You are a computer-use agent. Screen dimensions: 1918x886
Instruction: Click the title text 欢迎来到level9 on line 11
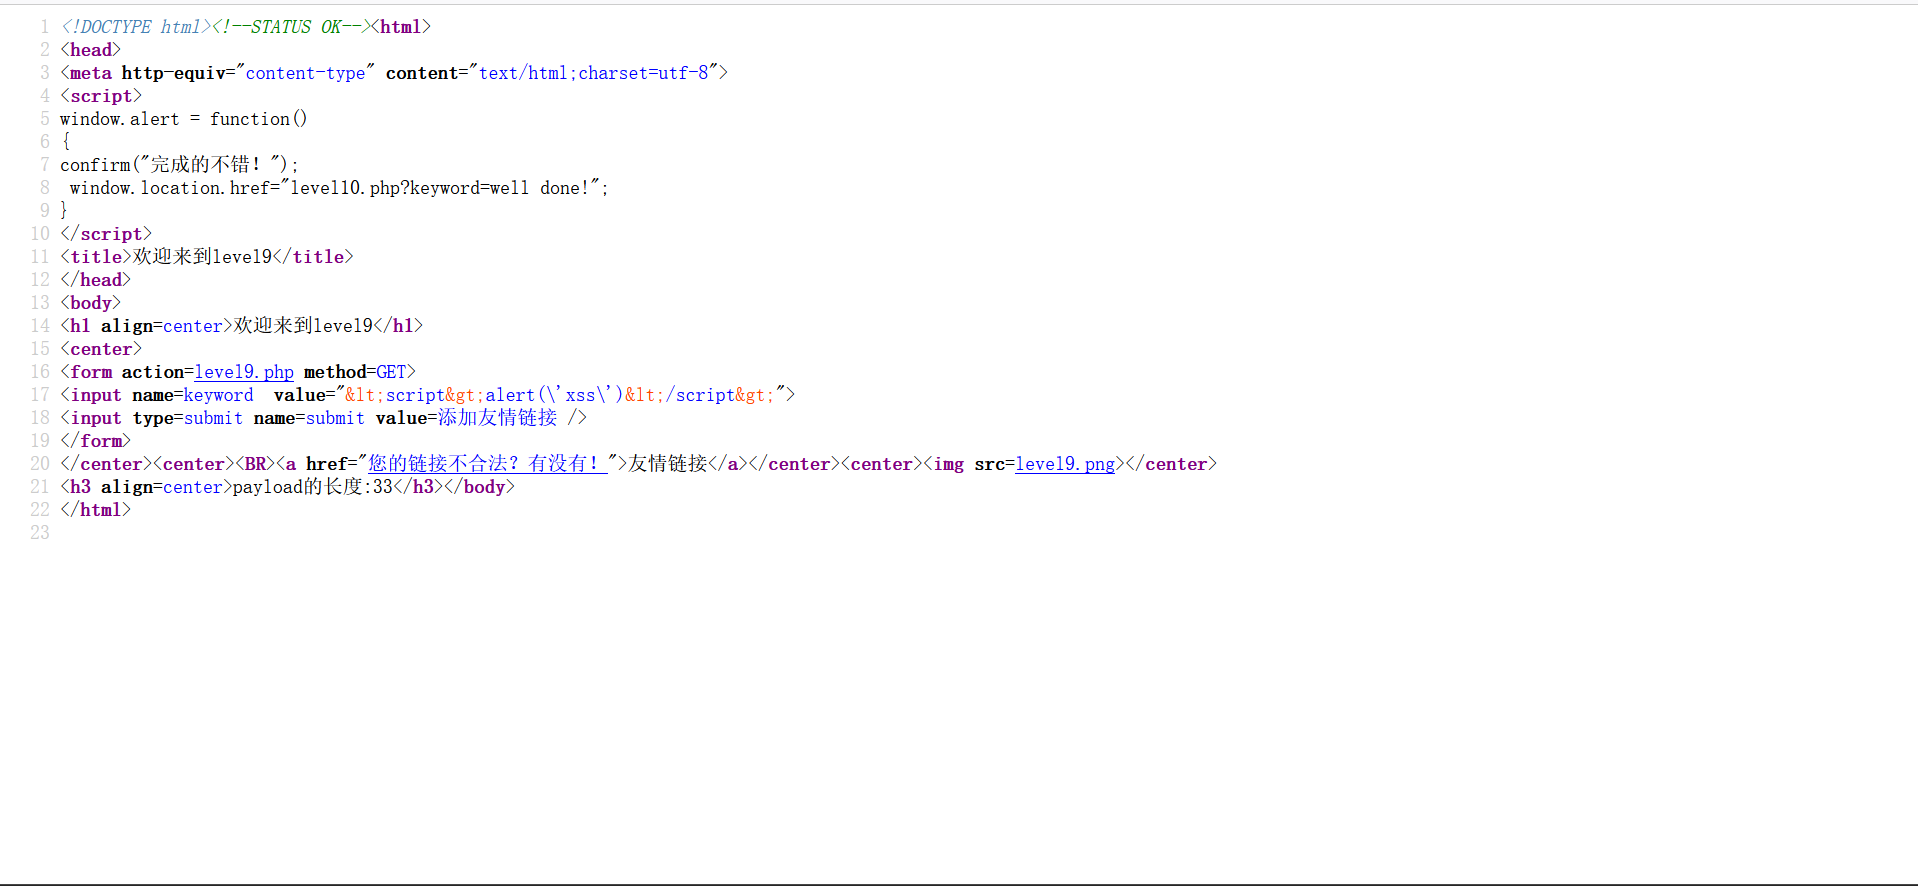[202, 257]
